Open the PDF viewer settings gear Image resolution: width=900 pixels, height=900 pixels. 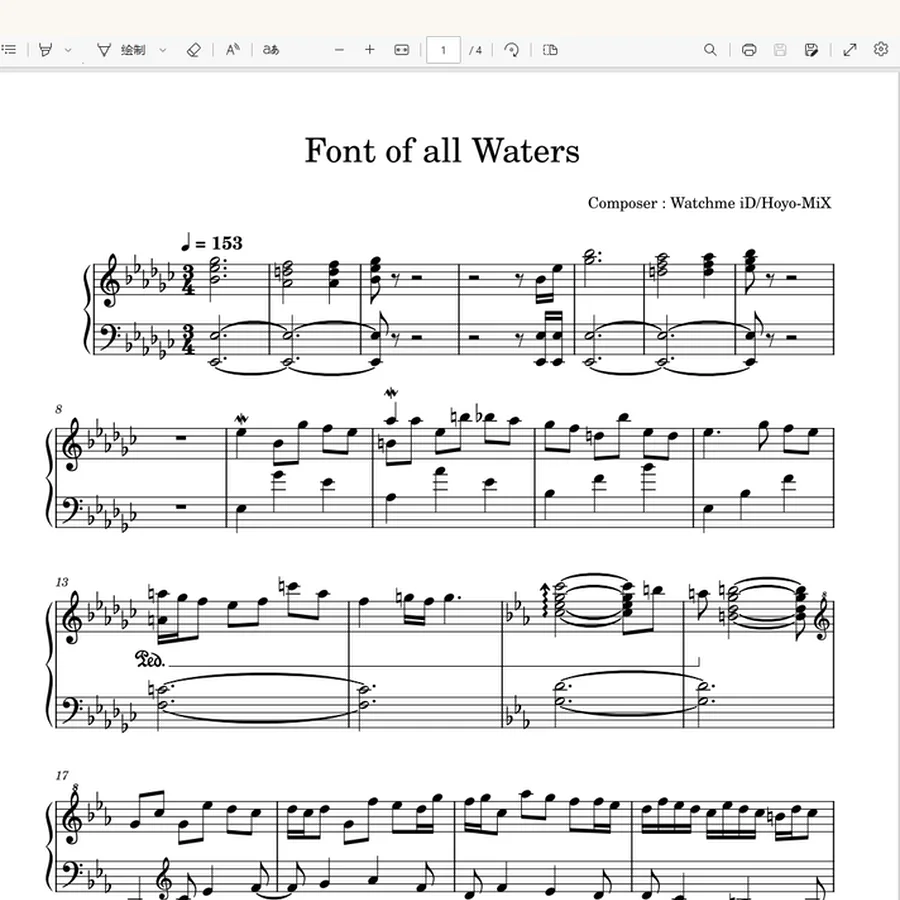(880, 49)
